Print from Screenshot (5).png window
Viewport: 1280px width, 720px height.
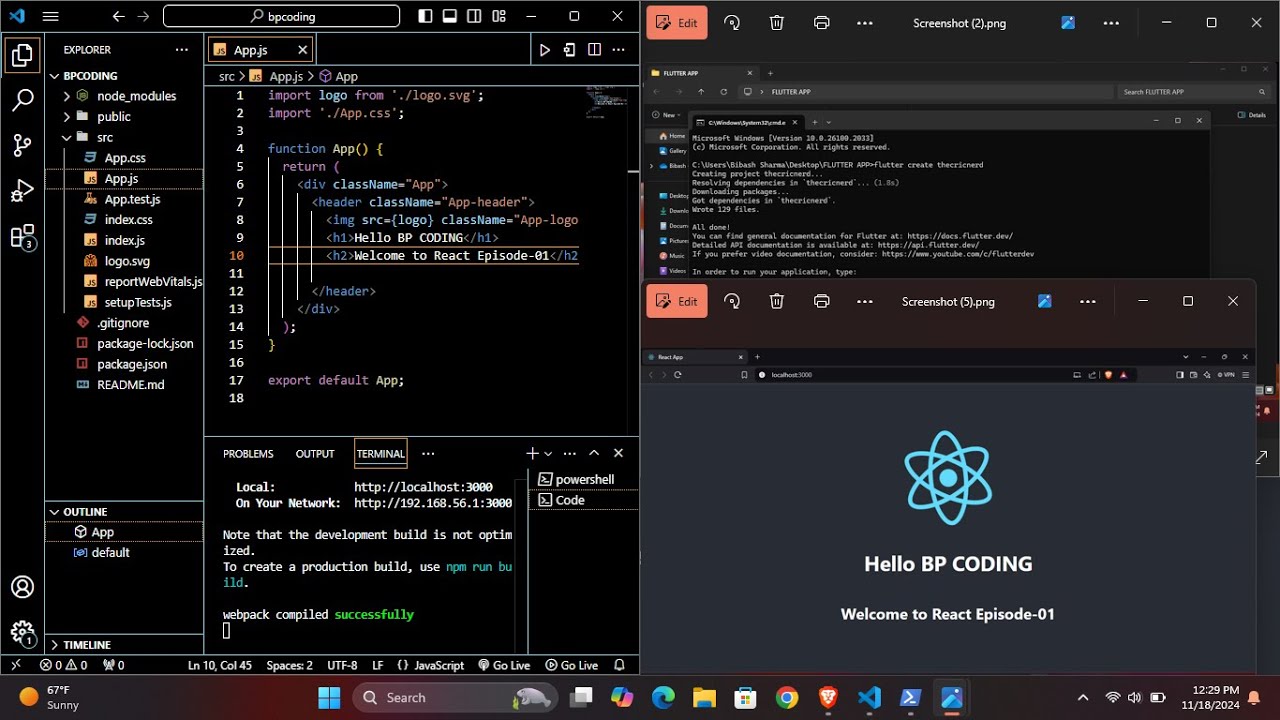coord(821,301)
